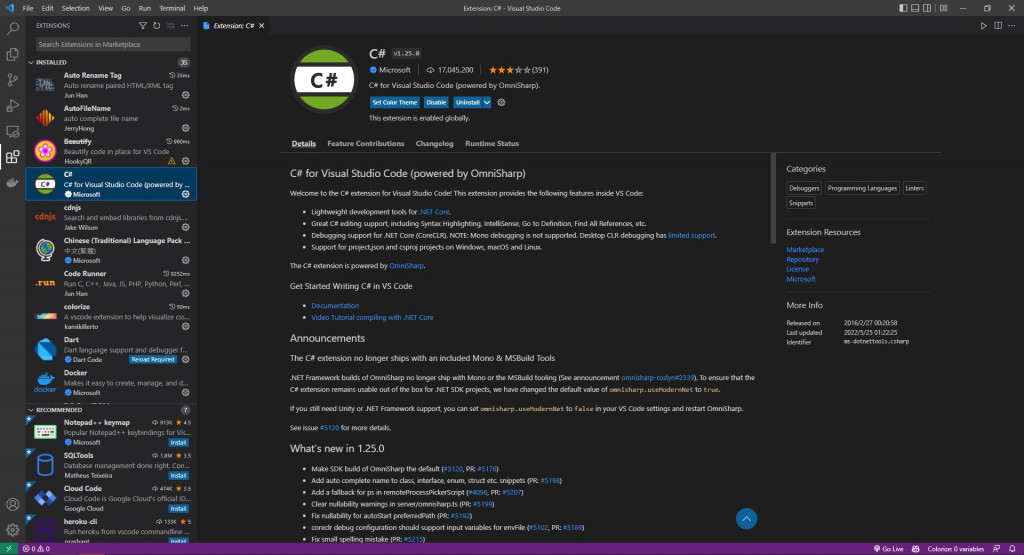Click Go Live in the status bar
Screen dimensions: 1024x555
[888, 549]
